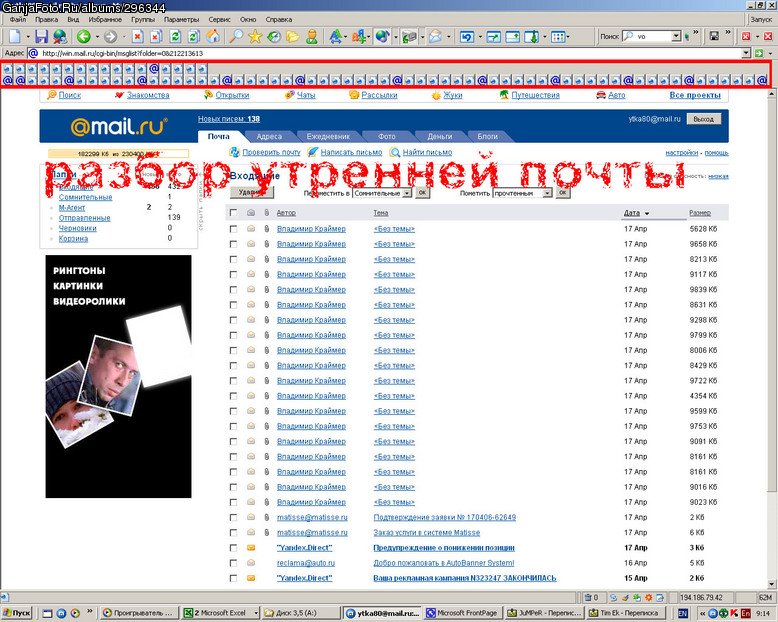Click the Написать письмо pencil icon
This screenshot has width=778, height=622.
313,152
